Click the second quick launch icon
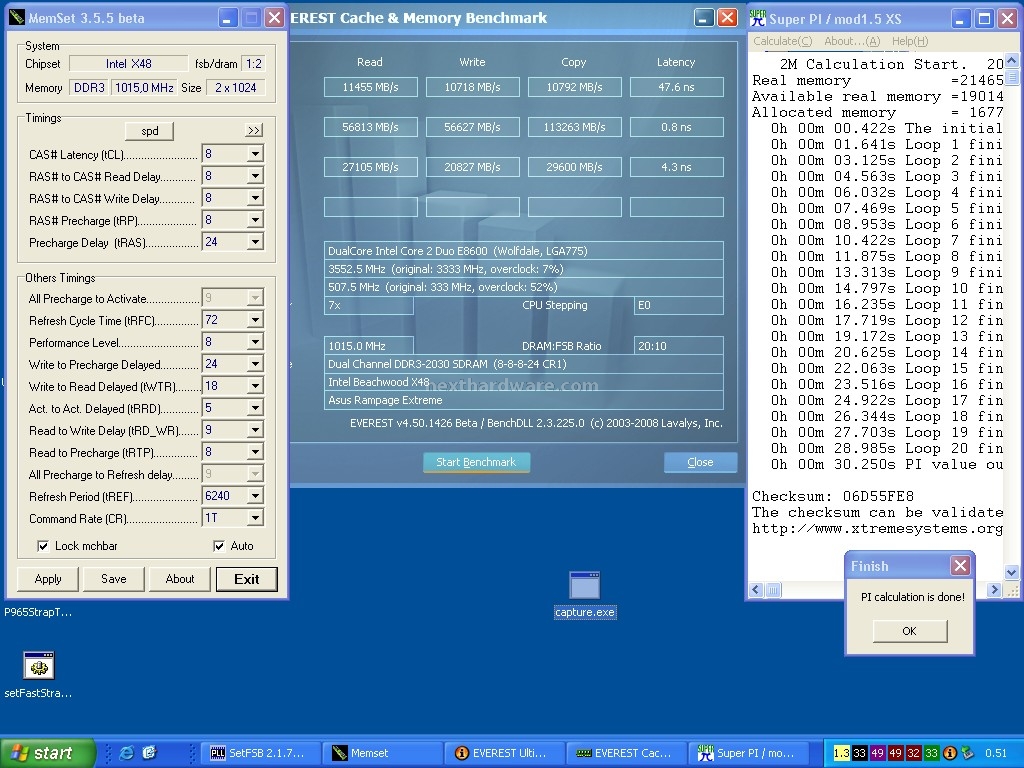The height and width of the screenshot is (768, 1024). coord(149,753)
